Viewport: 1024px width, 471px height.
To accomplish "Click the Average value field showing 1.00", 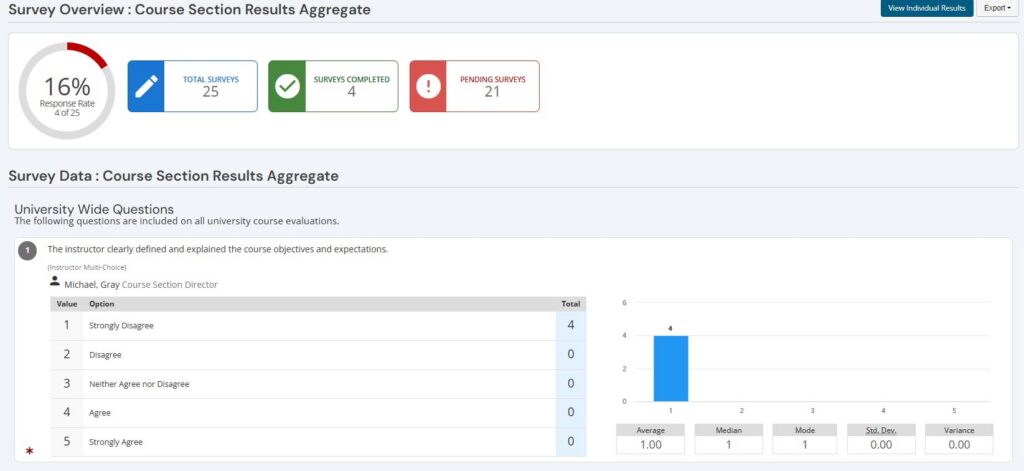I will [650, 445].
